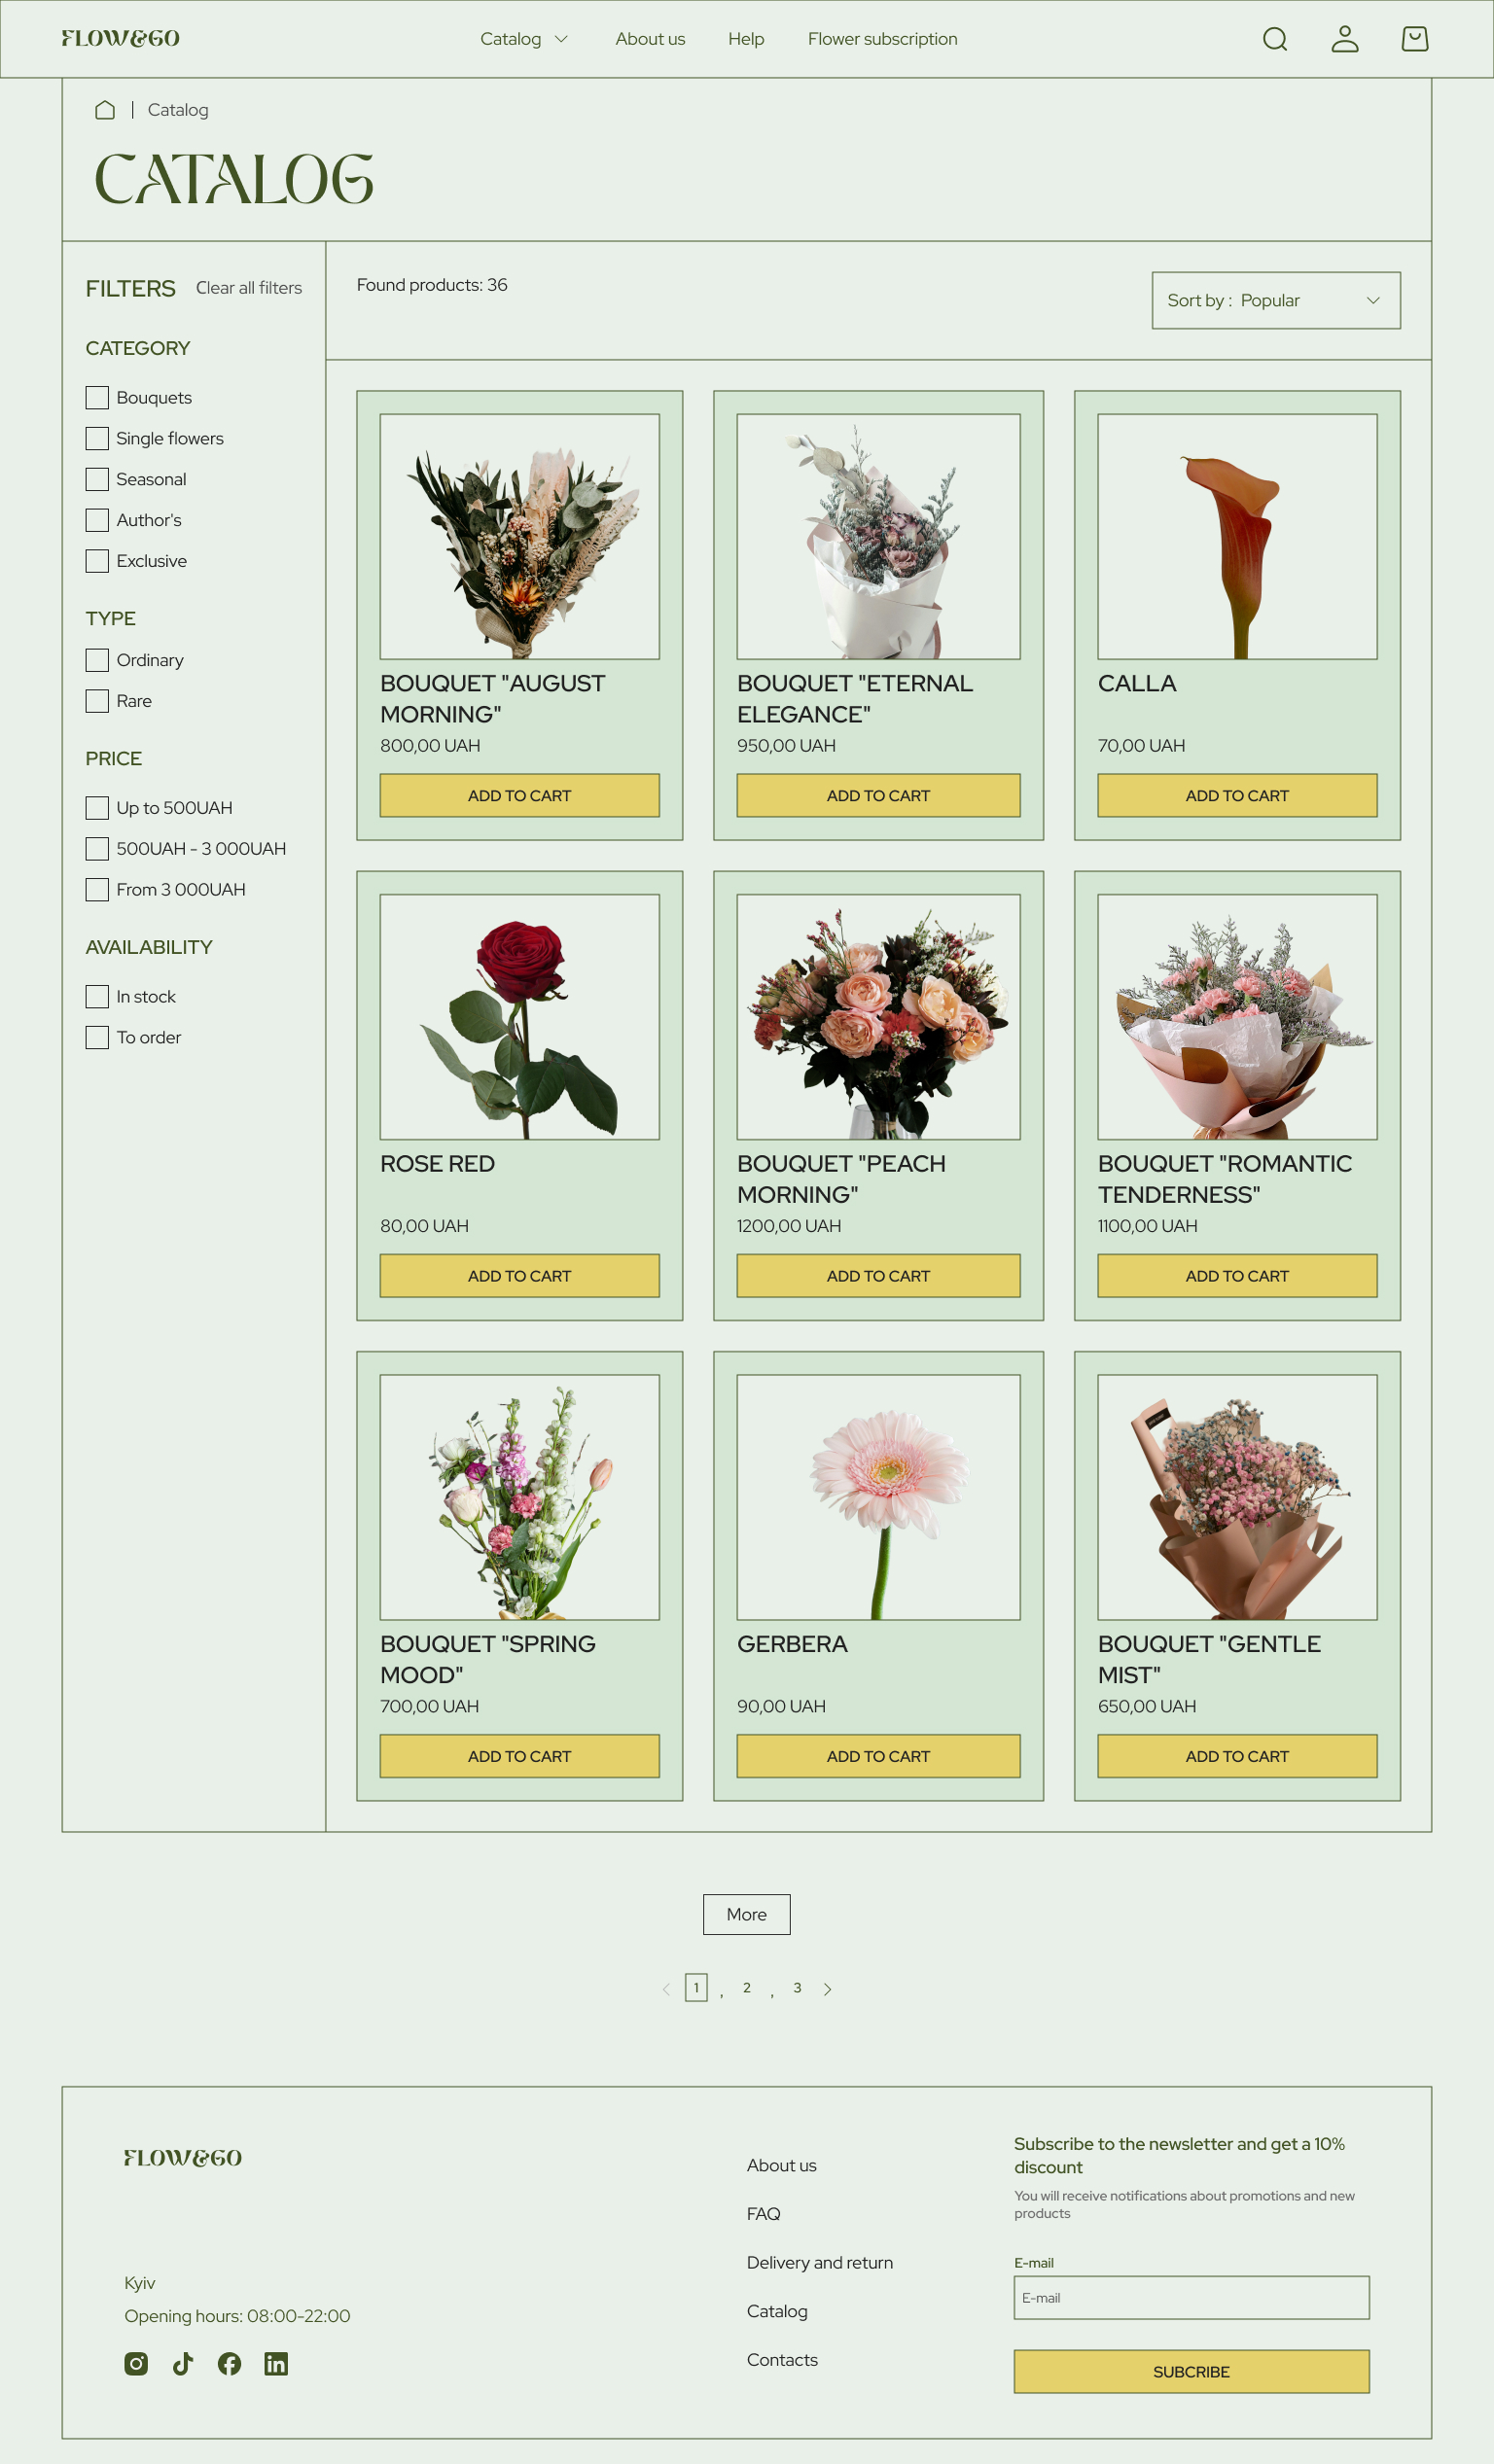Go to next page with right chevron
1494x2464 pixels.
tap(827, 1989)
